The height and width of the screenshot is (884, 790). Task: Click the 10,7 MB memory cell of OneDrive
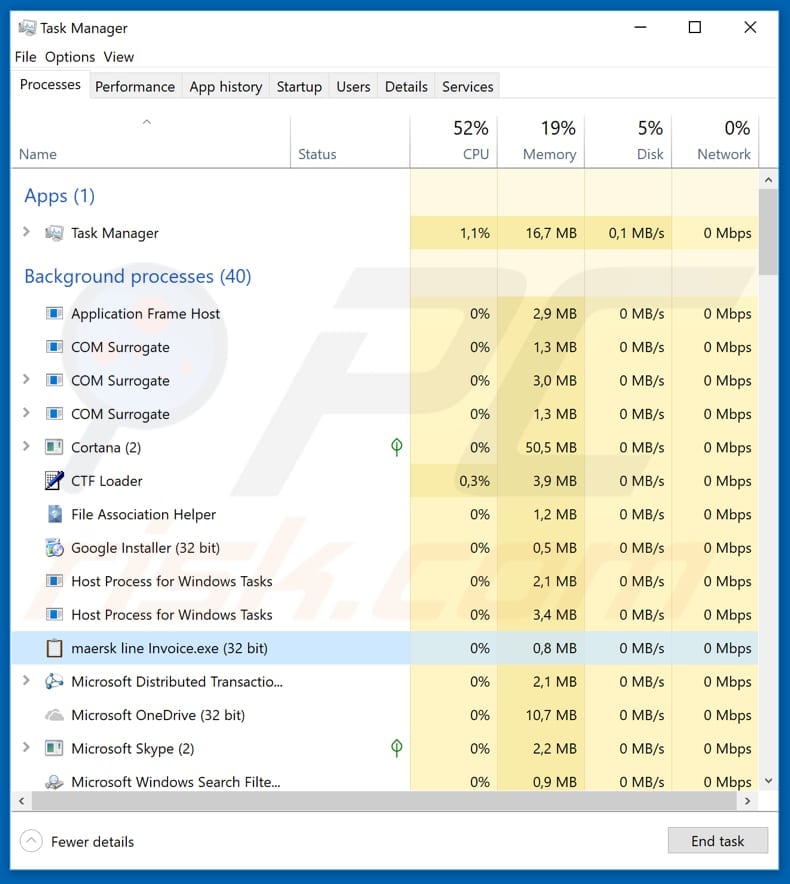pos(541,715)
